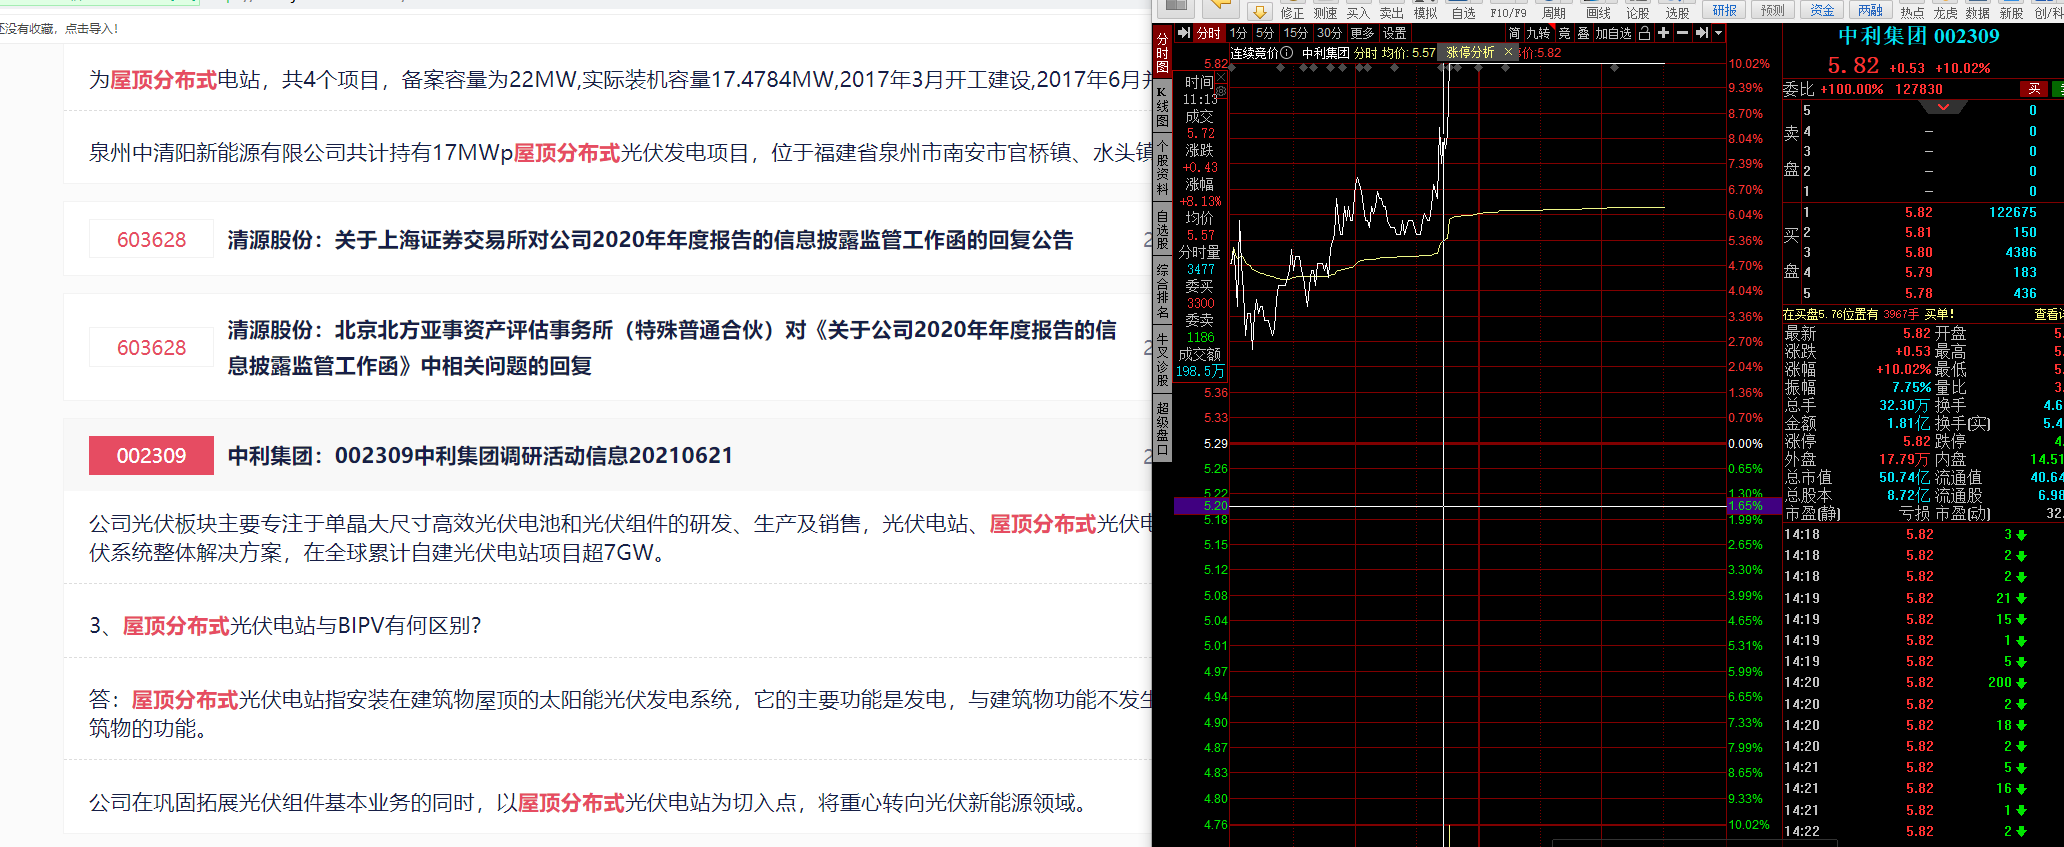Open the 更多 periods menu

tap(1362, 33)
